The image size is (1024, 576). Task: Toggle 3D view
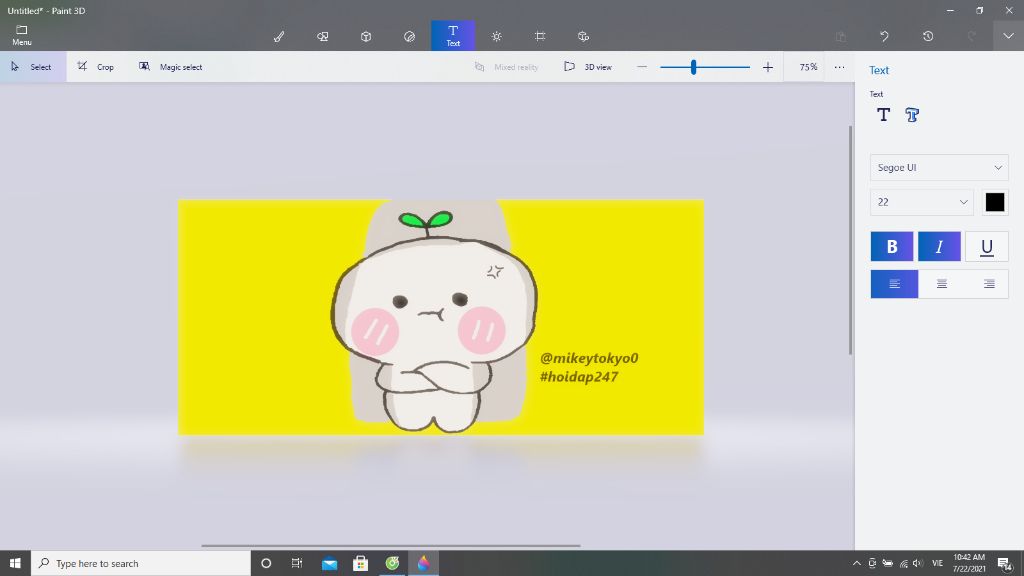pos(588,67)
